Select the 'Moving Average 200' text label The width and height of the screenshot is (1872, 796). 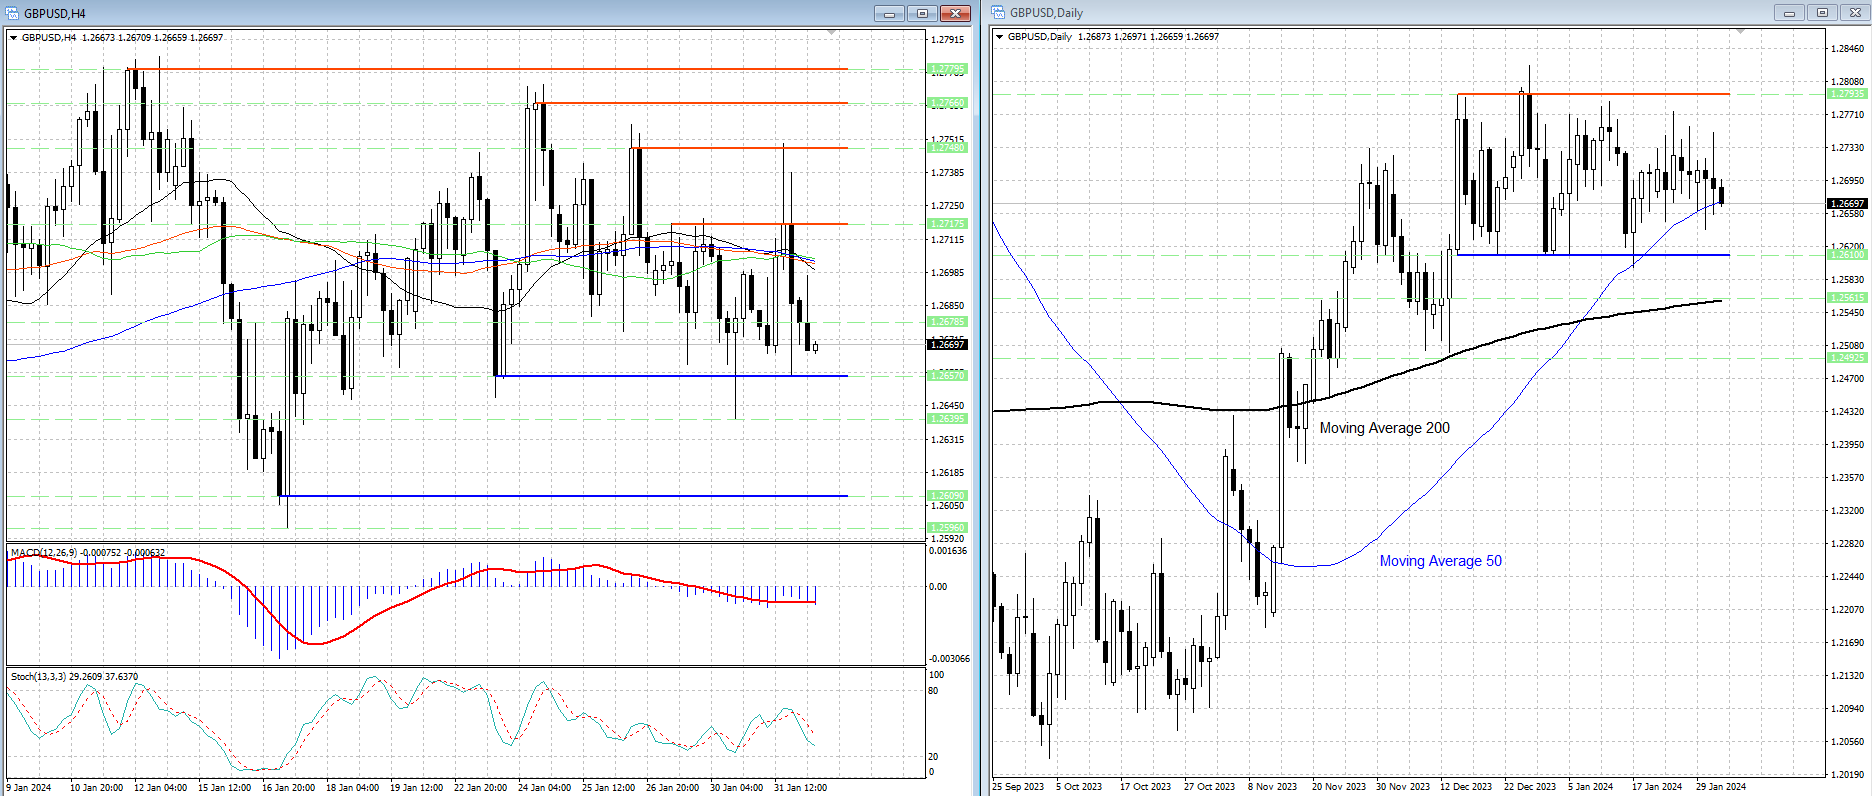point(1384,428)
